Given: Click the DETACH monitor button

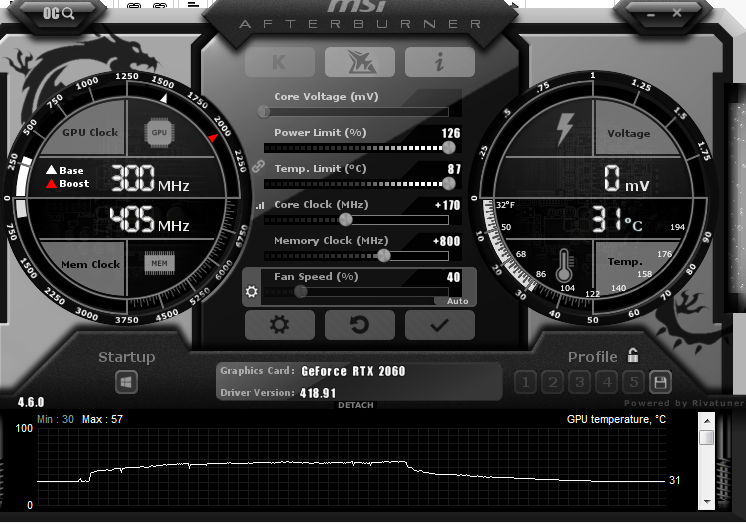Looking at the screenshot, I should [x=355, y=405].
